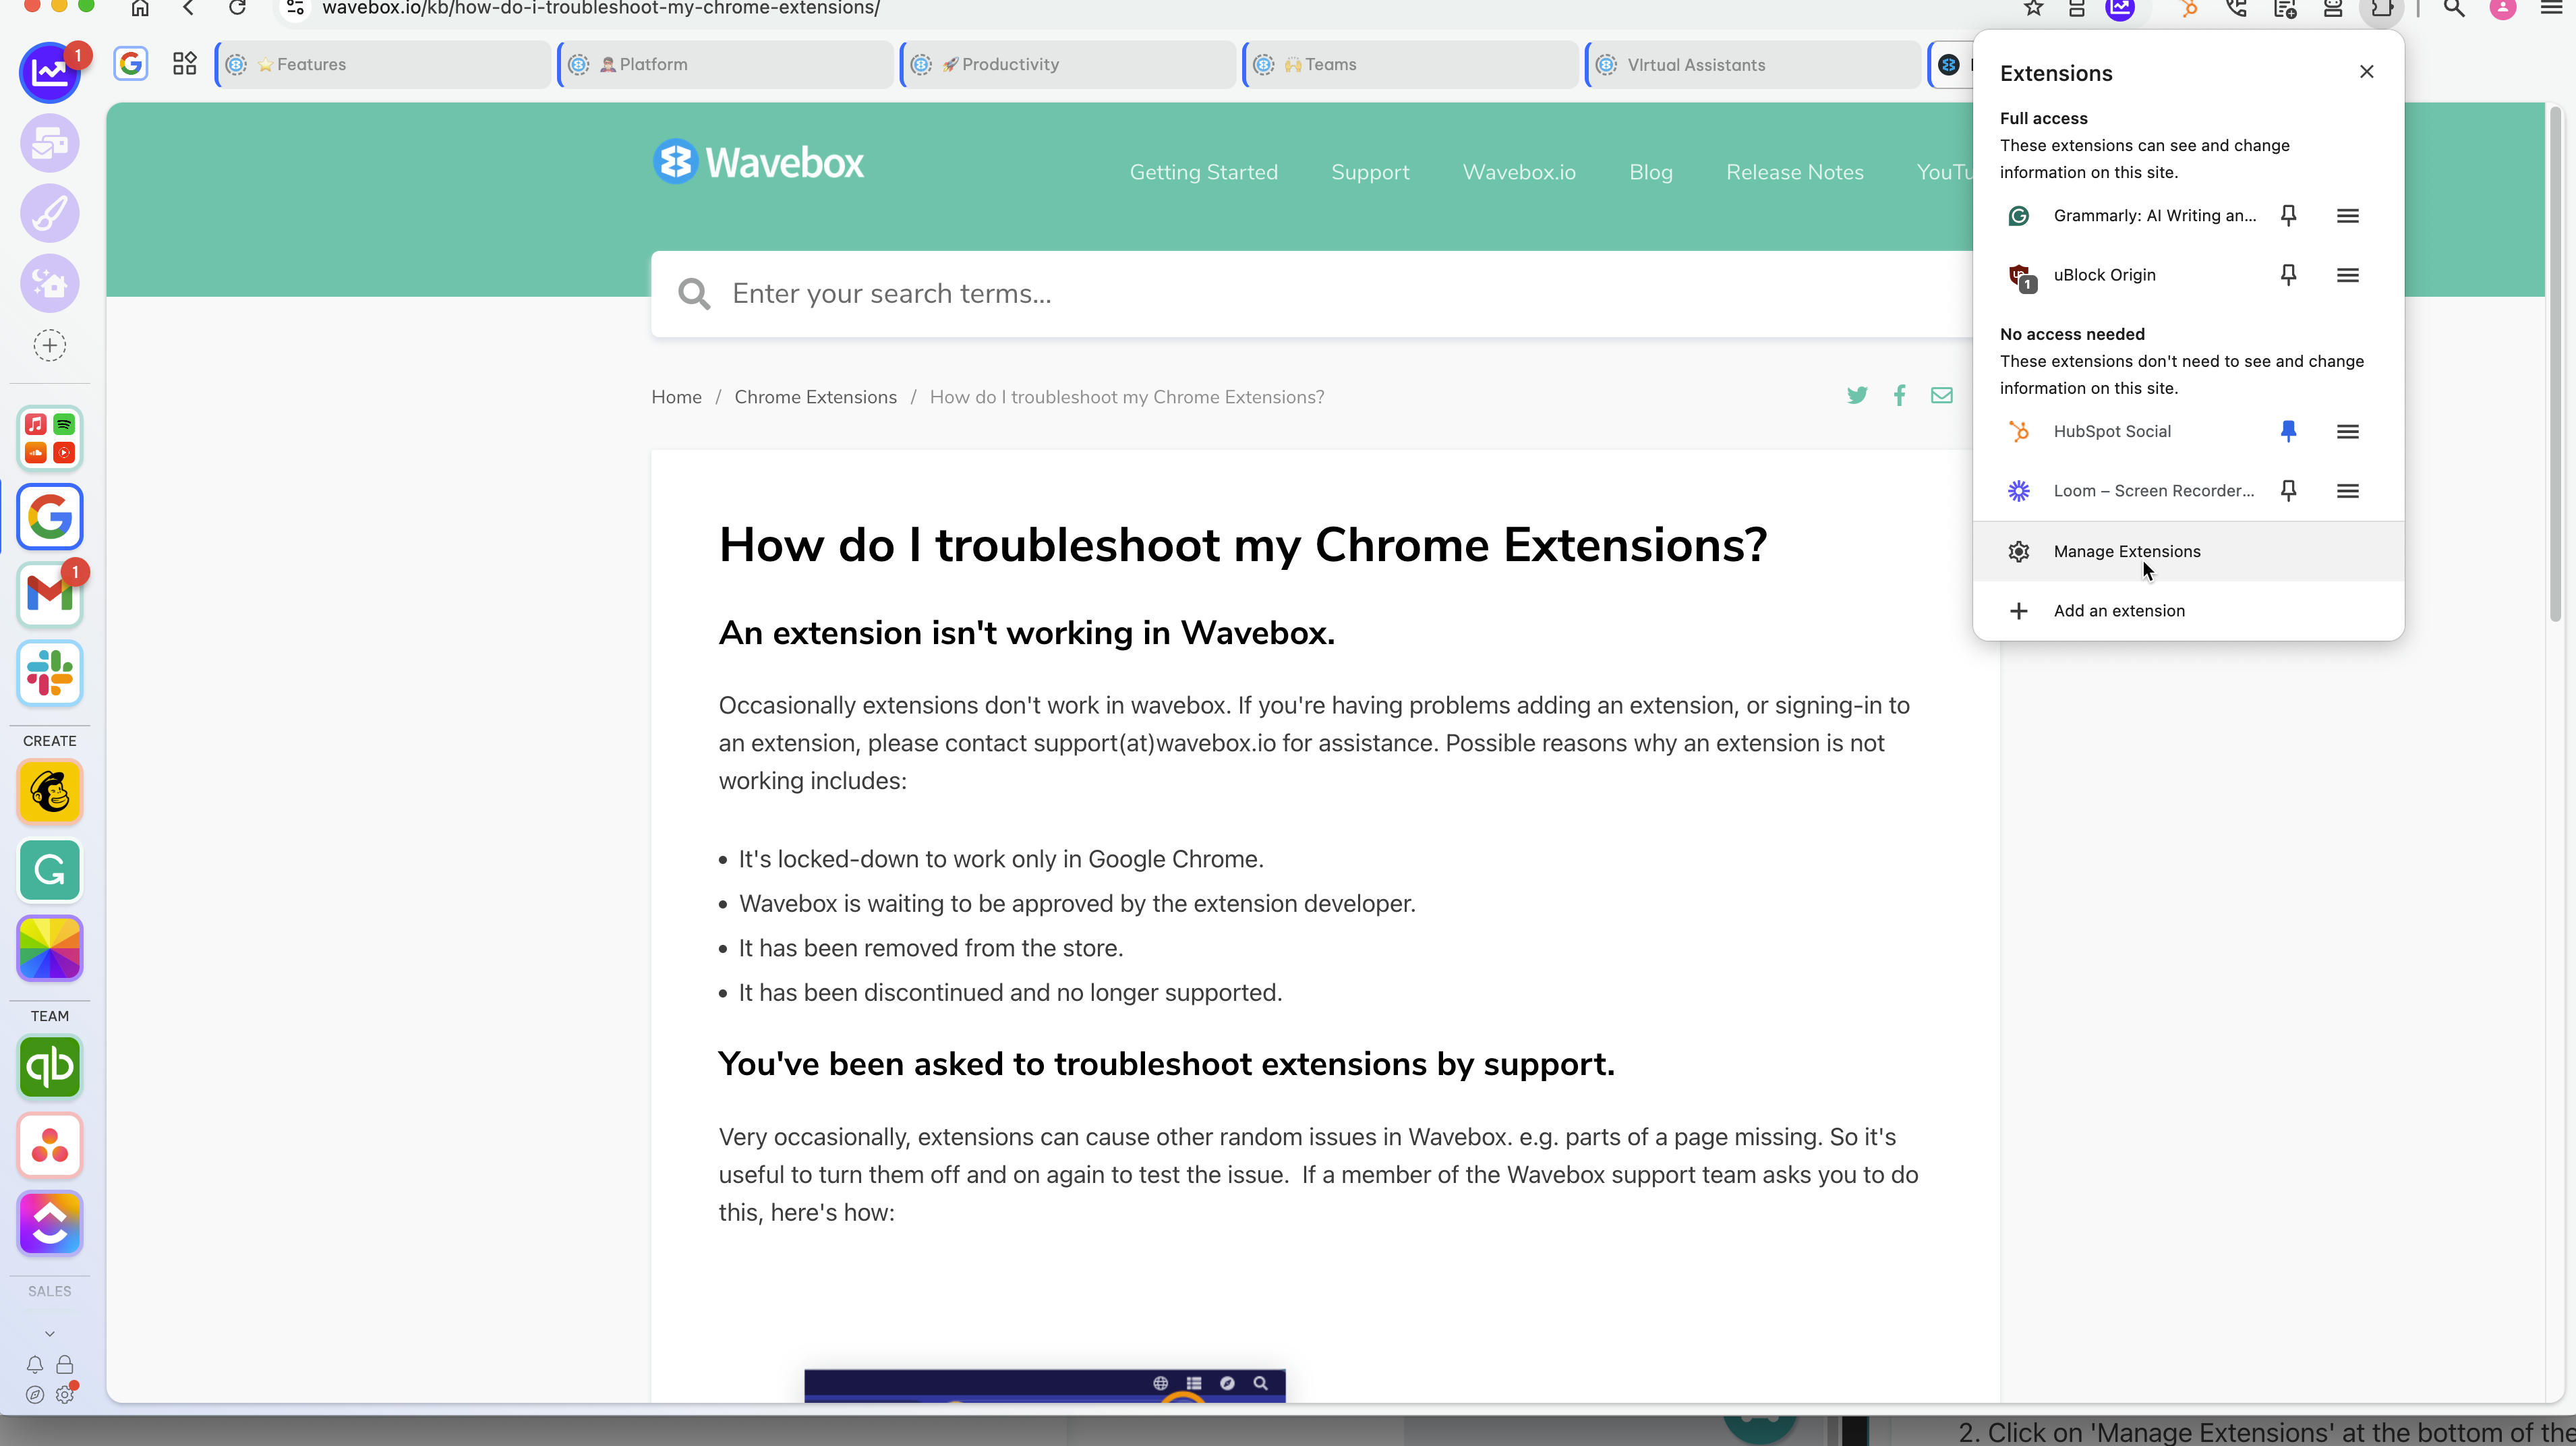Switch to the Productivity tab
The image size is (2576, 1446).
(x=1068, y=64)
